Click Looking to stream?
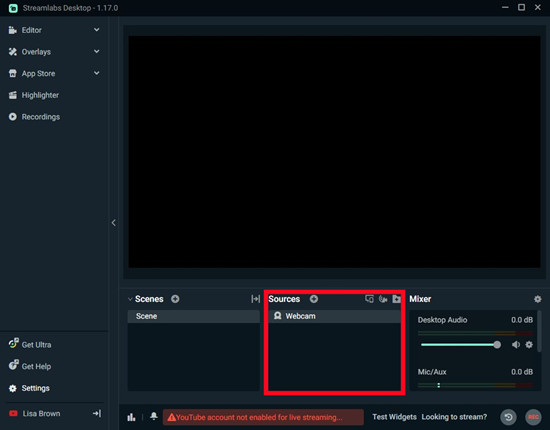This screenshot has width=550, height=430. point(454,417)
